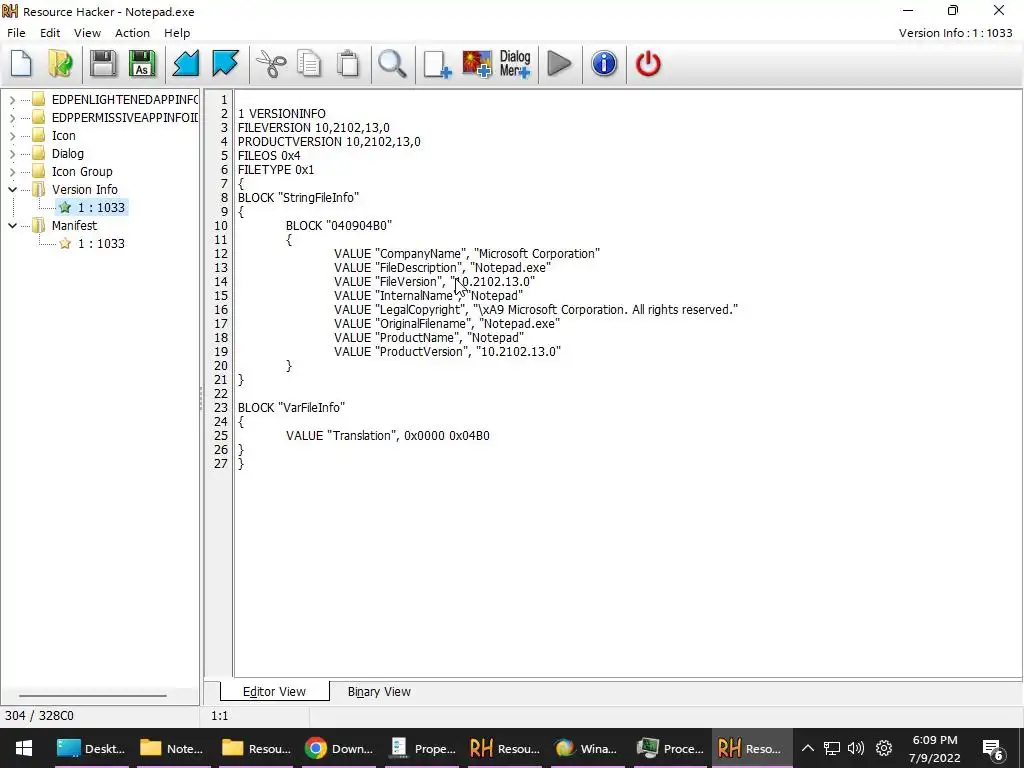Open the Dialog Merge toolbar button

[515, 64]
